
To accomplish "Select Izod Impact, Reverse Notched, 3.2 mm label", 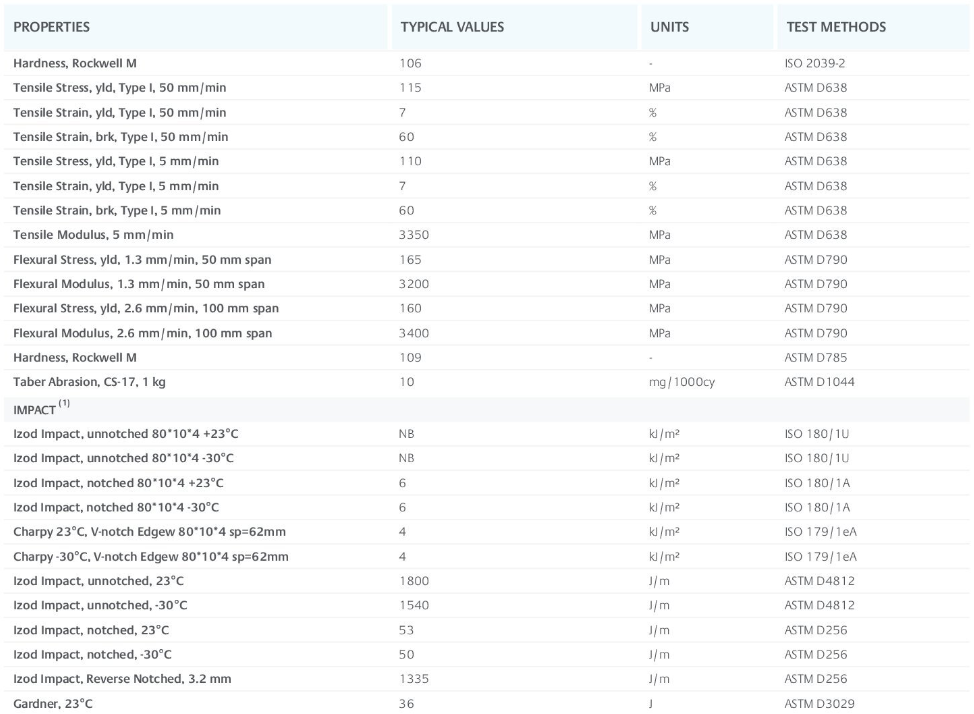I will click(122, 679).
